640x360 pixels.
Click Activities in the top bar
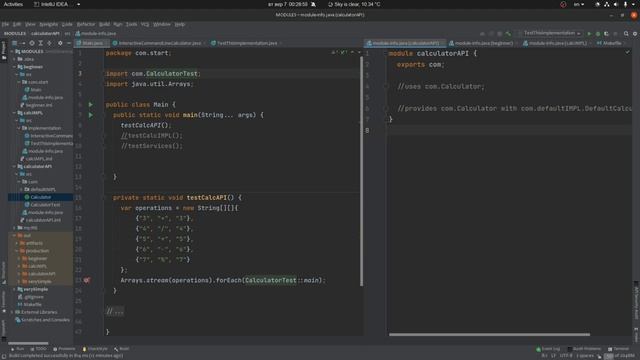click(13, 4)
